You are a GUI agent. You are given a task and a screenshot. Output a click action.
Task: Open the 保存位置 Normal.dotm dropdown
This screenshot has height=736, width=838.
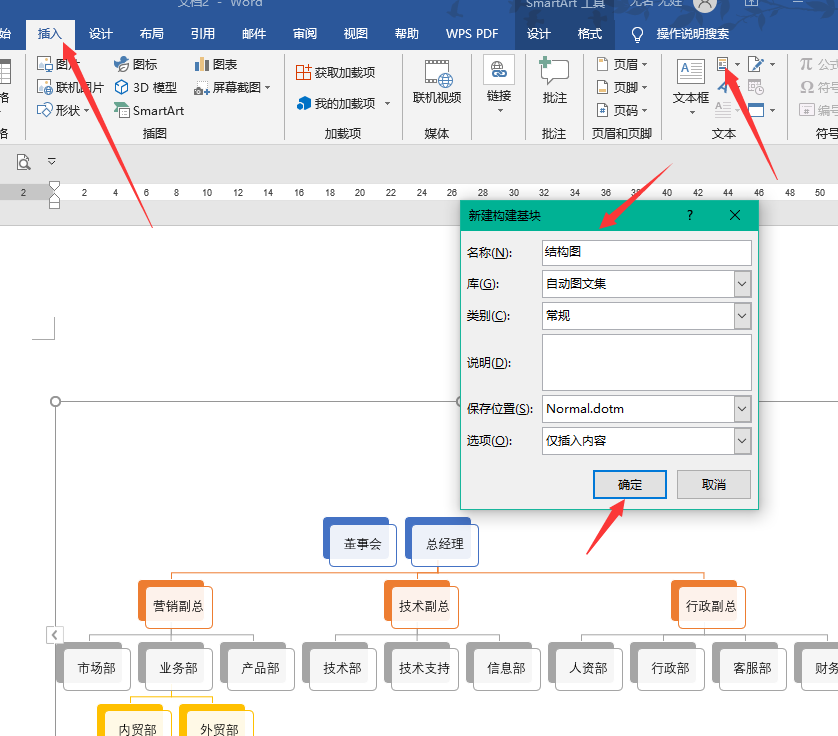click(742, 409)
